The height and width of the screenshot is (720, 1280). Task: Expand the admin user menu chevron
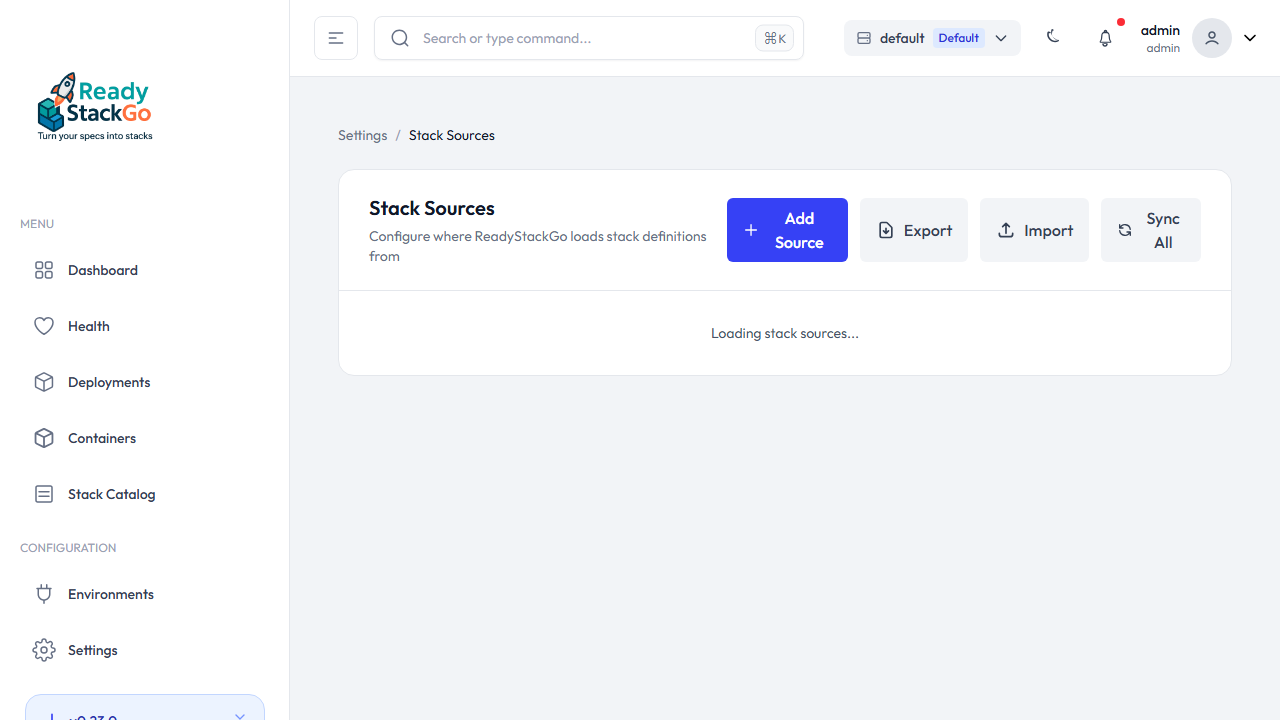pos(1250,38)
